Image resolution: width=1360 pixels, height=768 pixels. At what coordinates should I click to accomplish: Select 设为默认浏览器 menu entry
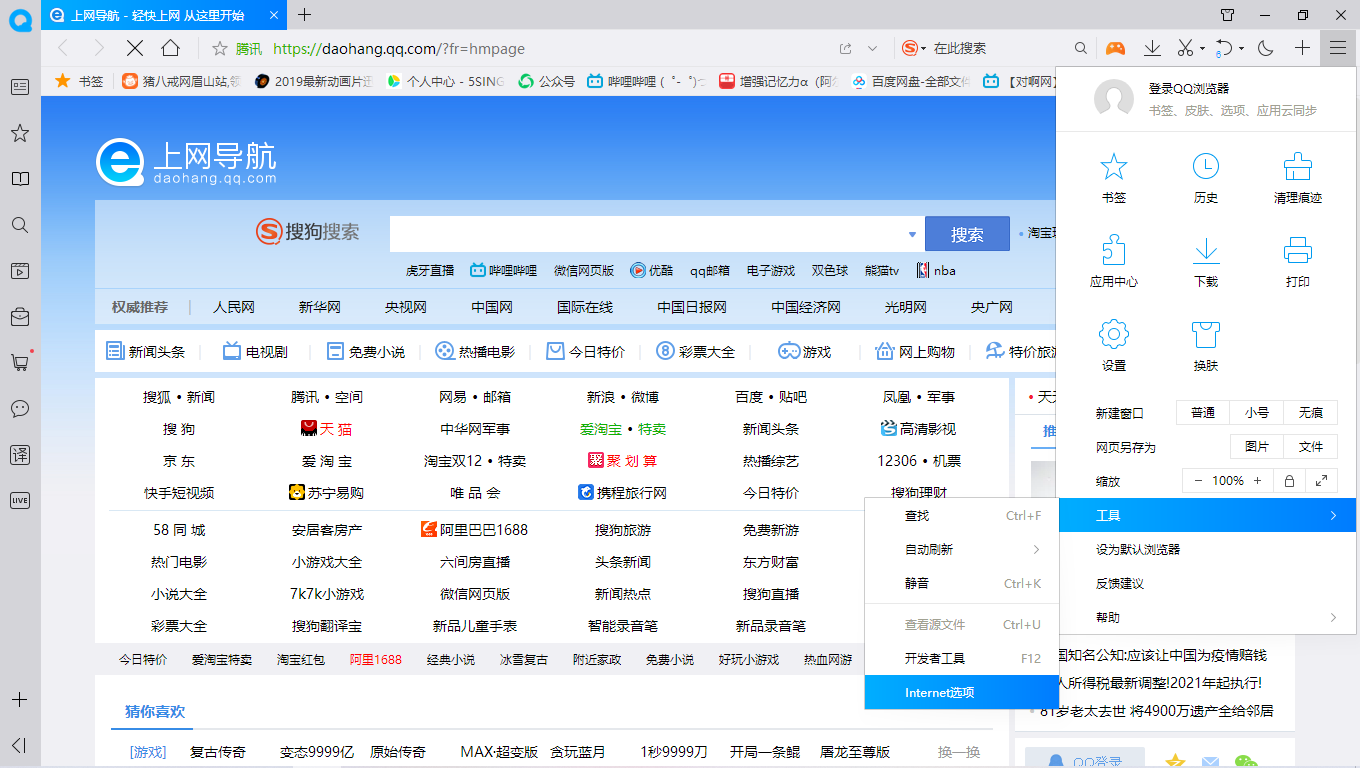[x=1206, y=549]
